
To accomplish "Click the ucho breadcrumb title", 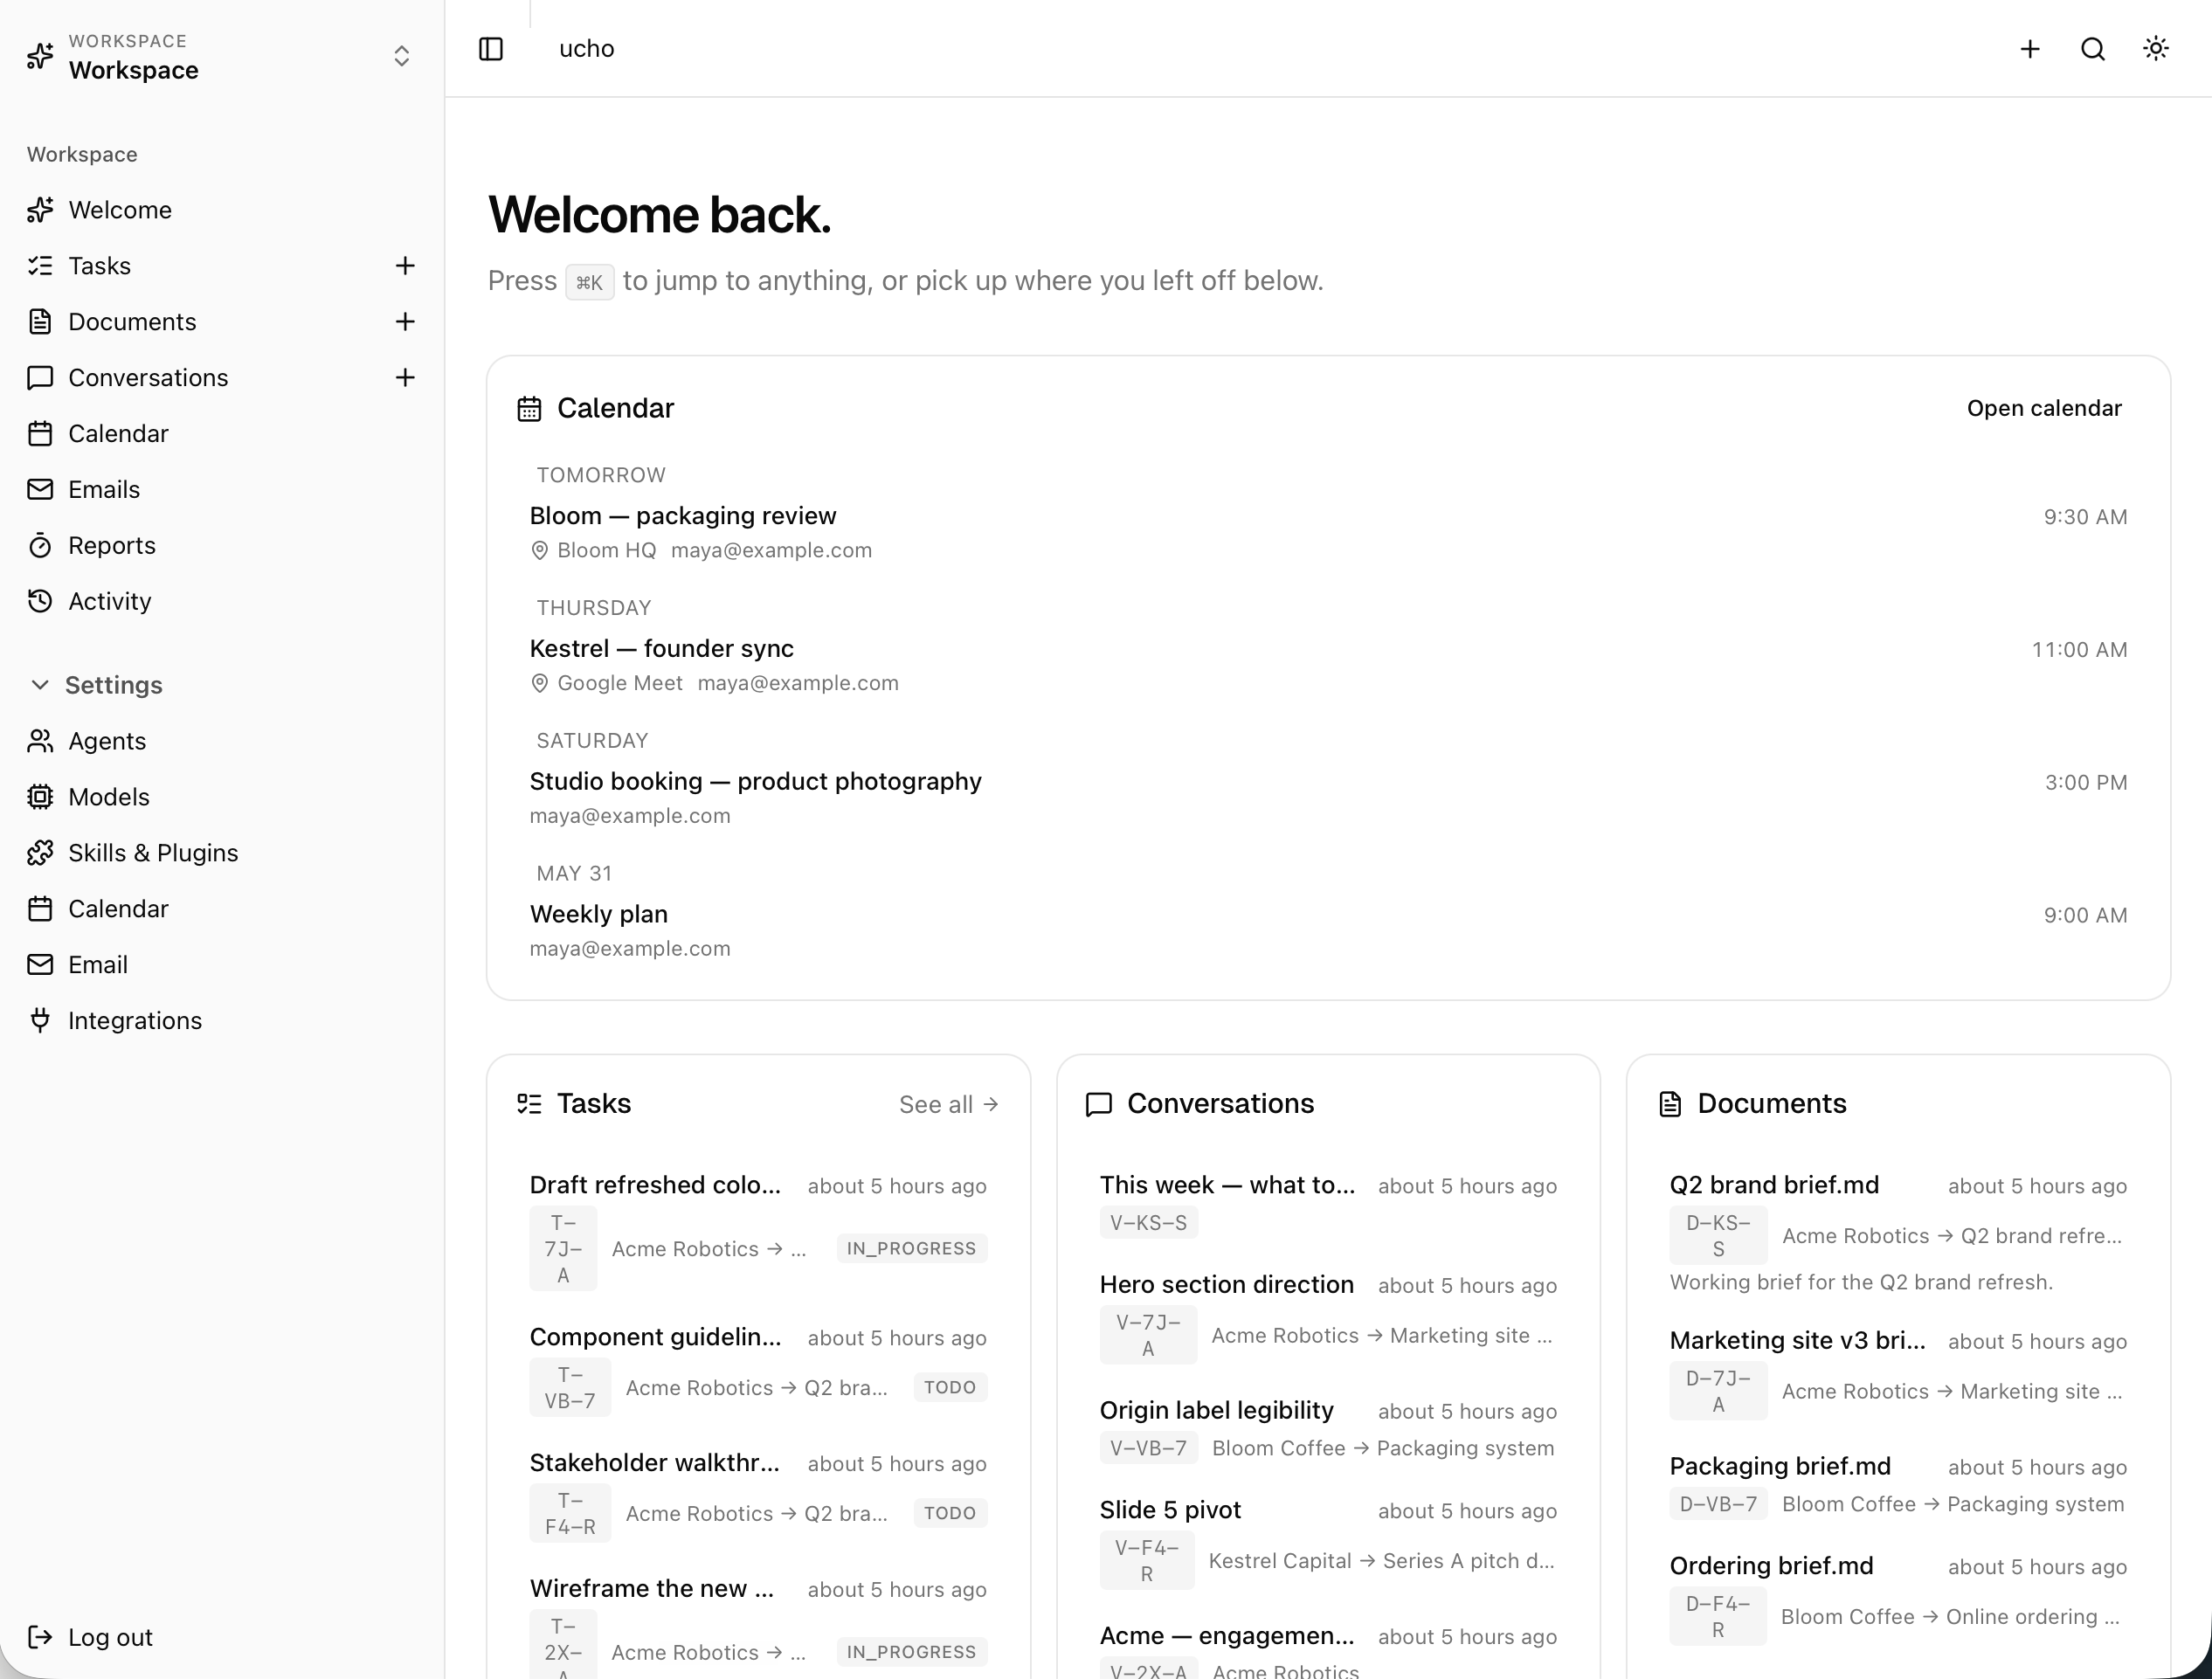I will [586, 49].
